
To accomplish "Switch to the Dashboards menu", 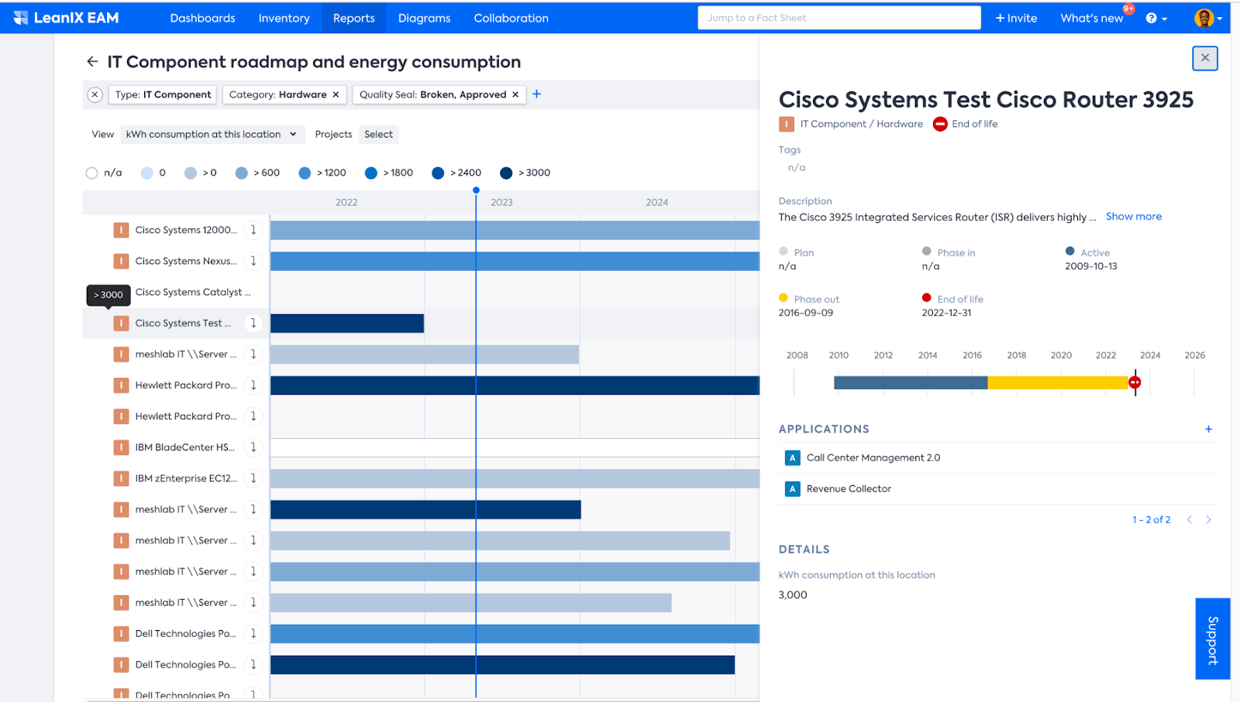I will (202, 17).
